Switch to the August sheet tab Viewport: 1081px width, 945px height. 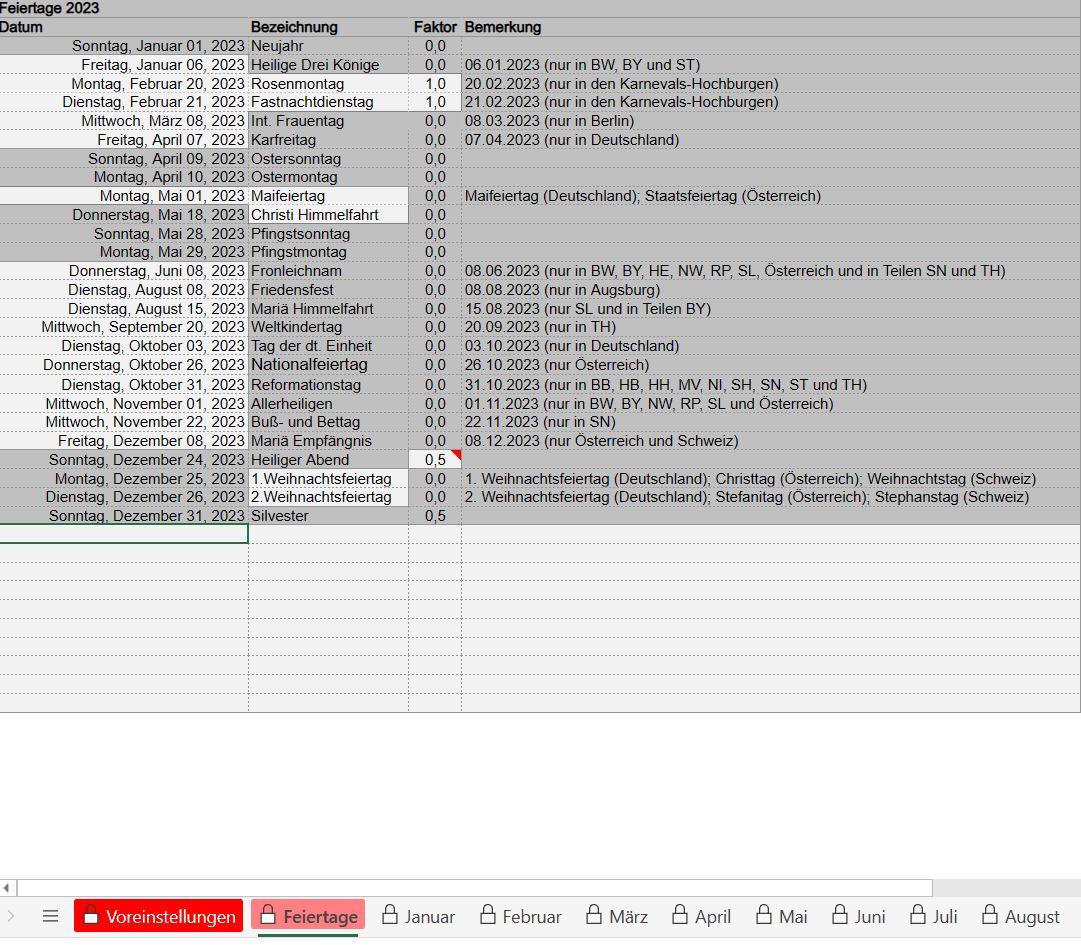pyautogui.click(x=1022, y=916)
